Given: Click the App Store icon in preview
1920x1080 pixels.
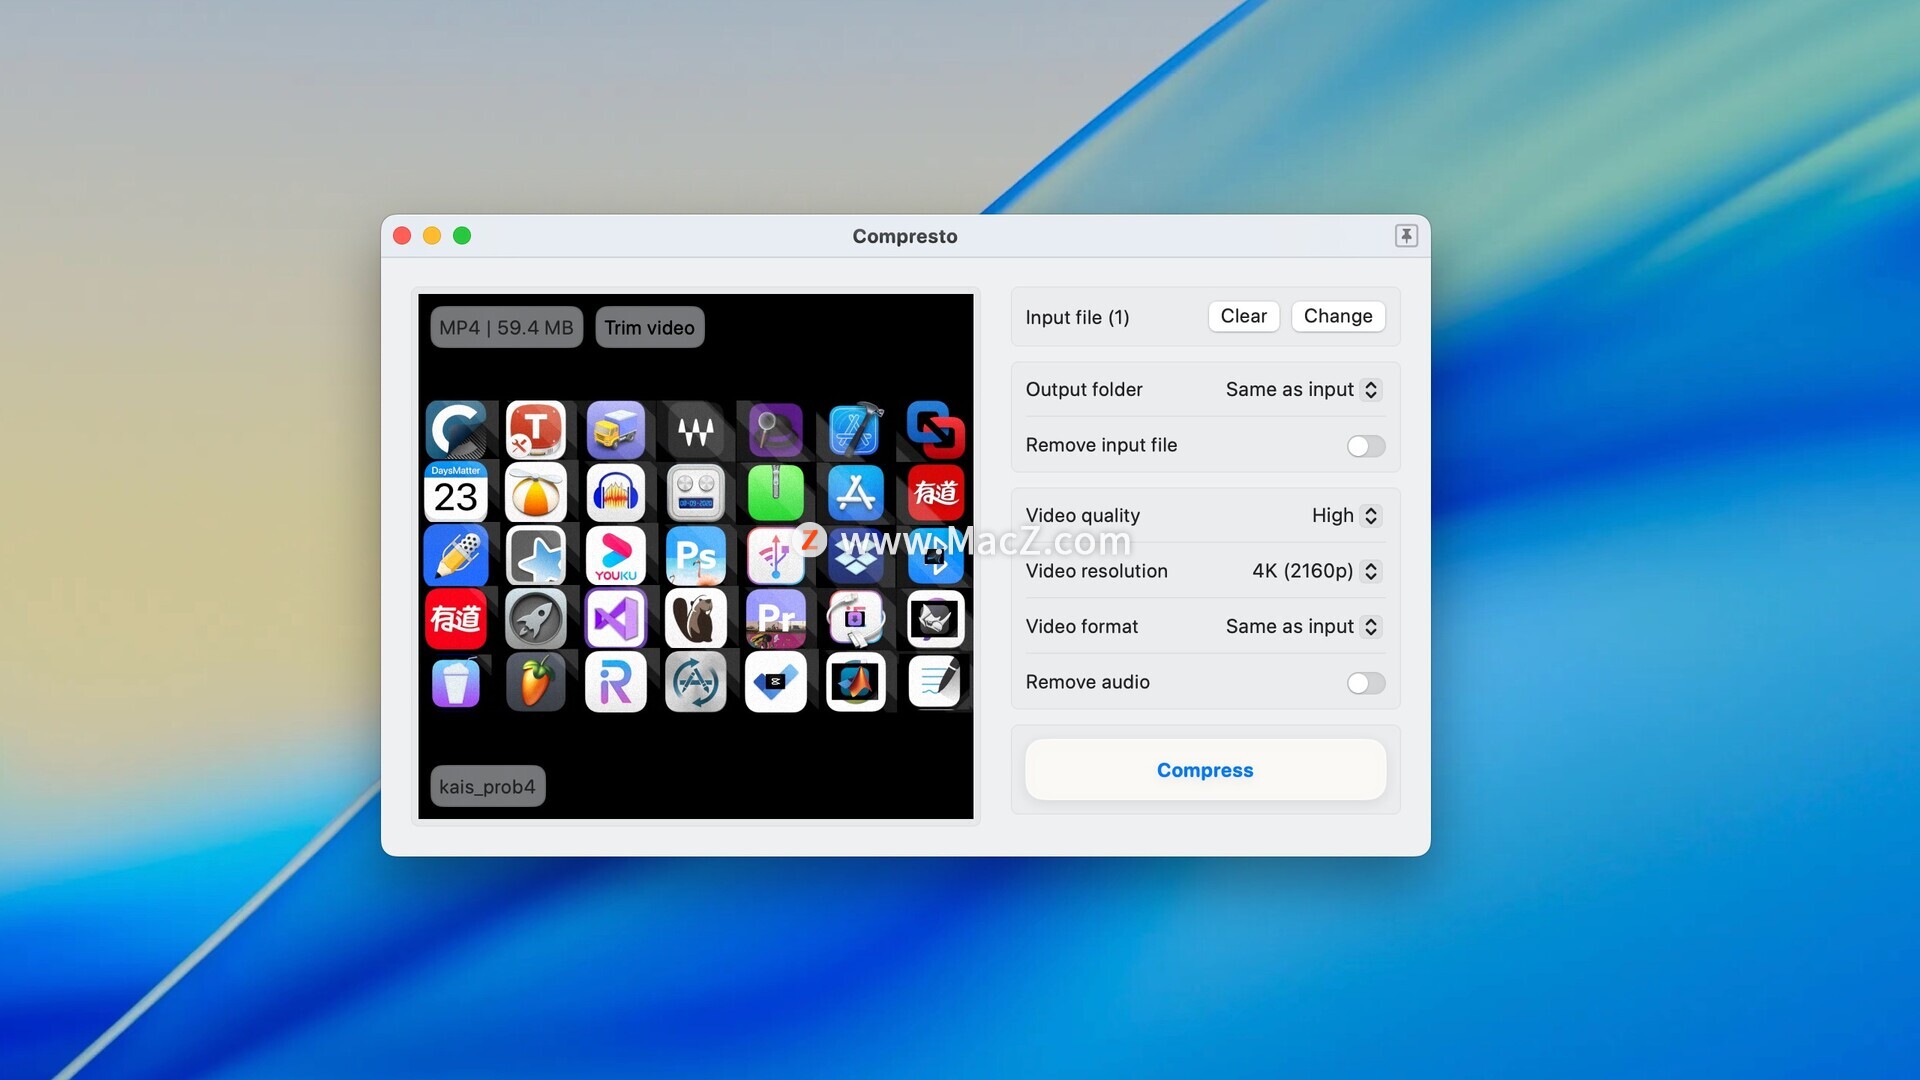Looking at the screenshot, I should [x=855, y=493].
